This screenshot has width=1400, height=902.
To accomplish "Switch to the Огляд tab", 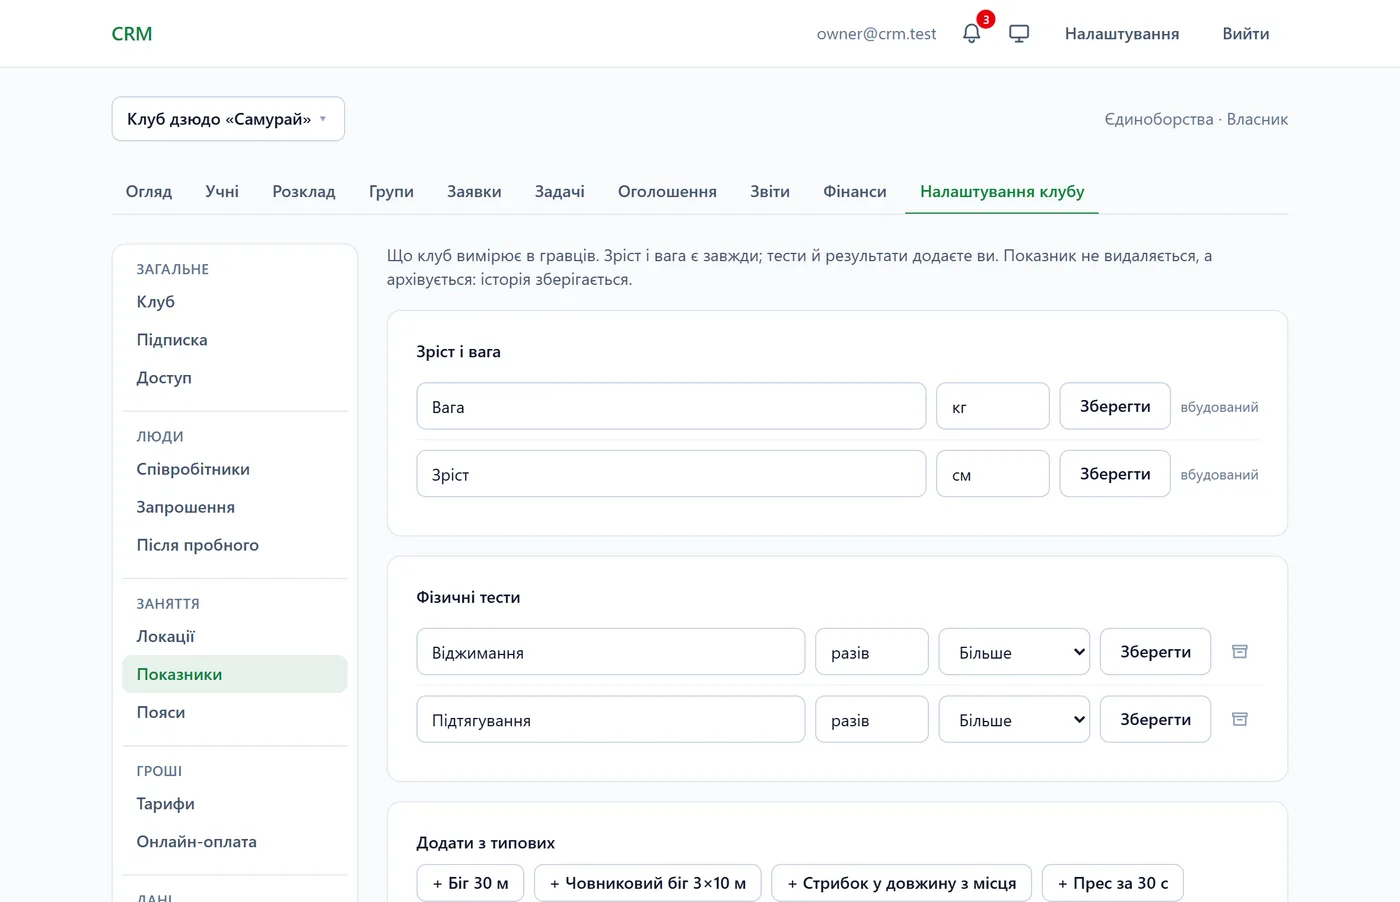I will (x=149, y=191).
